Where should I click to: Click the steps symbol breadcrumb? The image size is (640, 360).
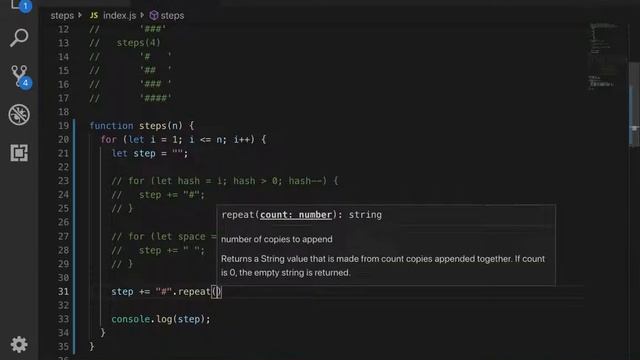pyautogui.click(x=172, y=16)
